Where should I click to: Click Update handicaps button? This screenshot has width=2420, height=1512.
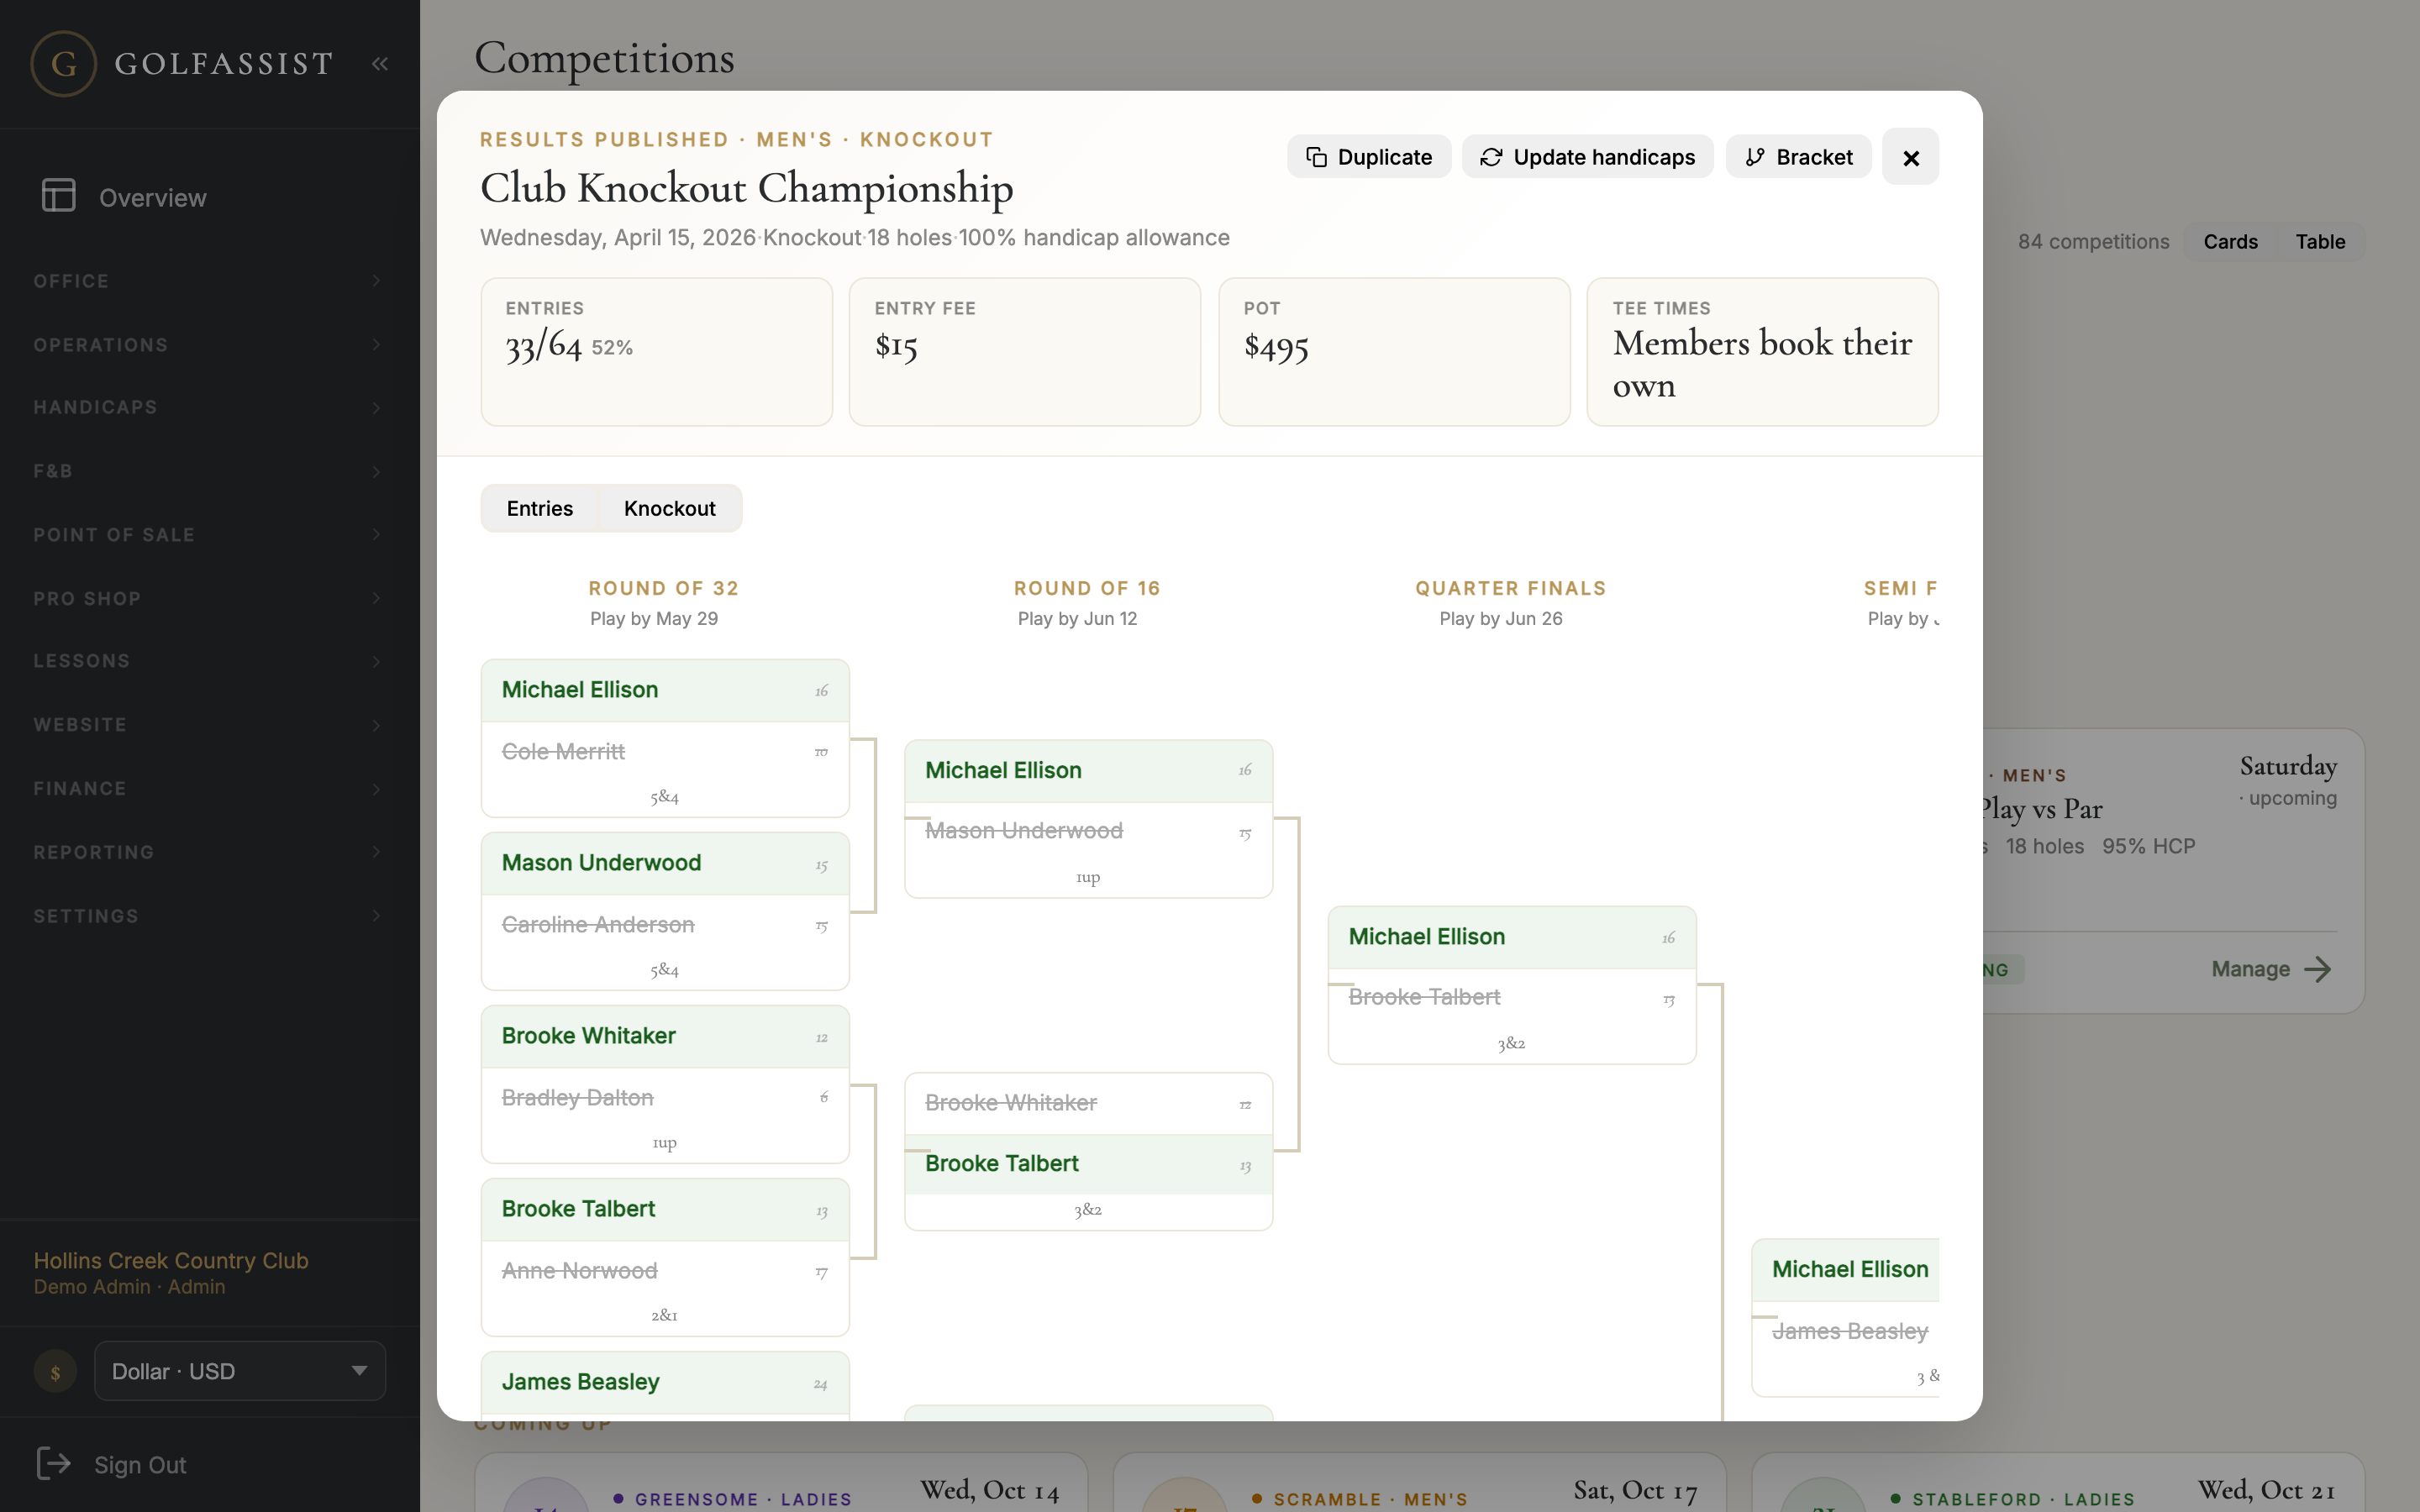point(1587,157)
